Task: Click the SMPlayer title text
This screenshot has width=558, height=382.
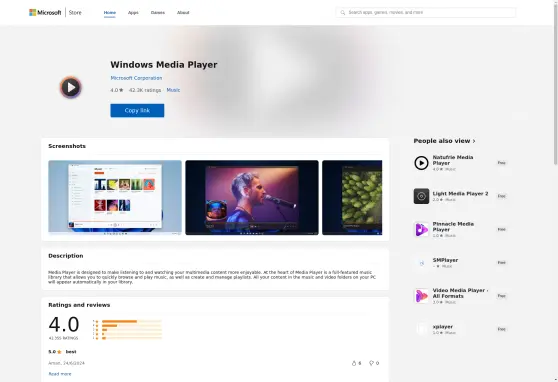Action: click(445, 260)
